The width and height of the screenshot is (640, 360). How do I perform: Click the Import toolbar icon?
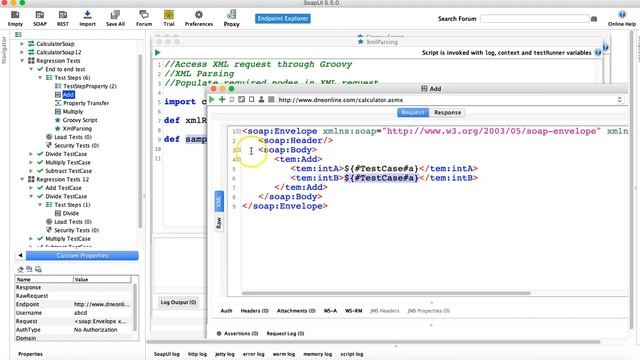tap(87, 15)
